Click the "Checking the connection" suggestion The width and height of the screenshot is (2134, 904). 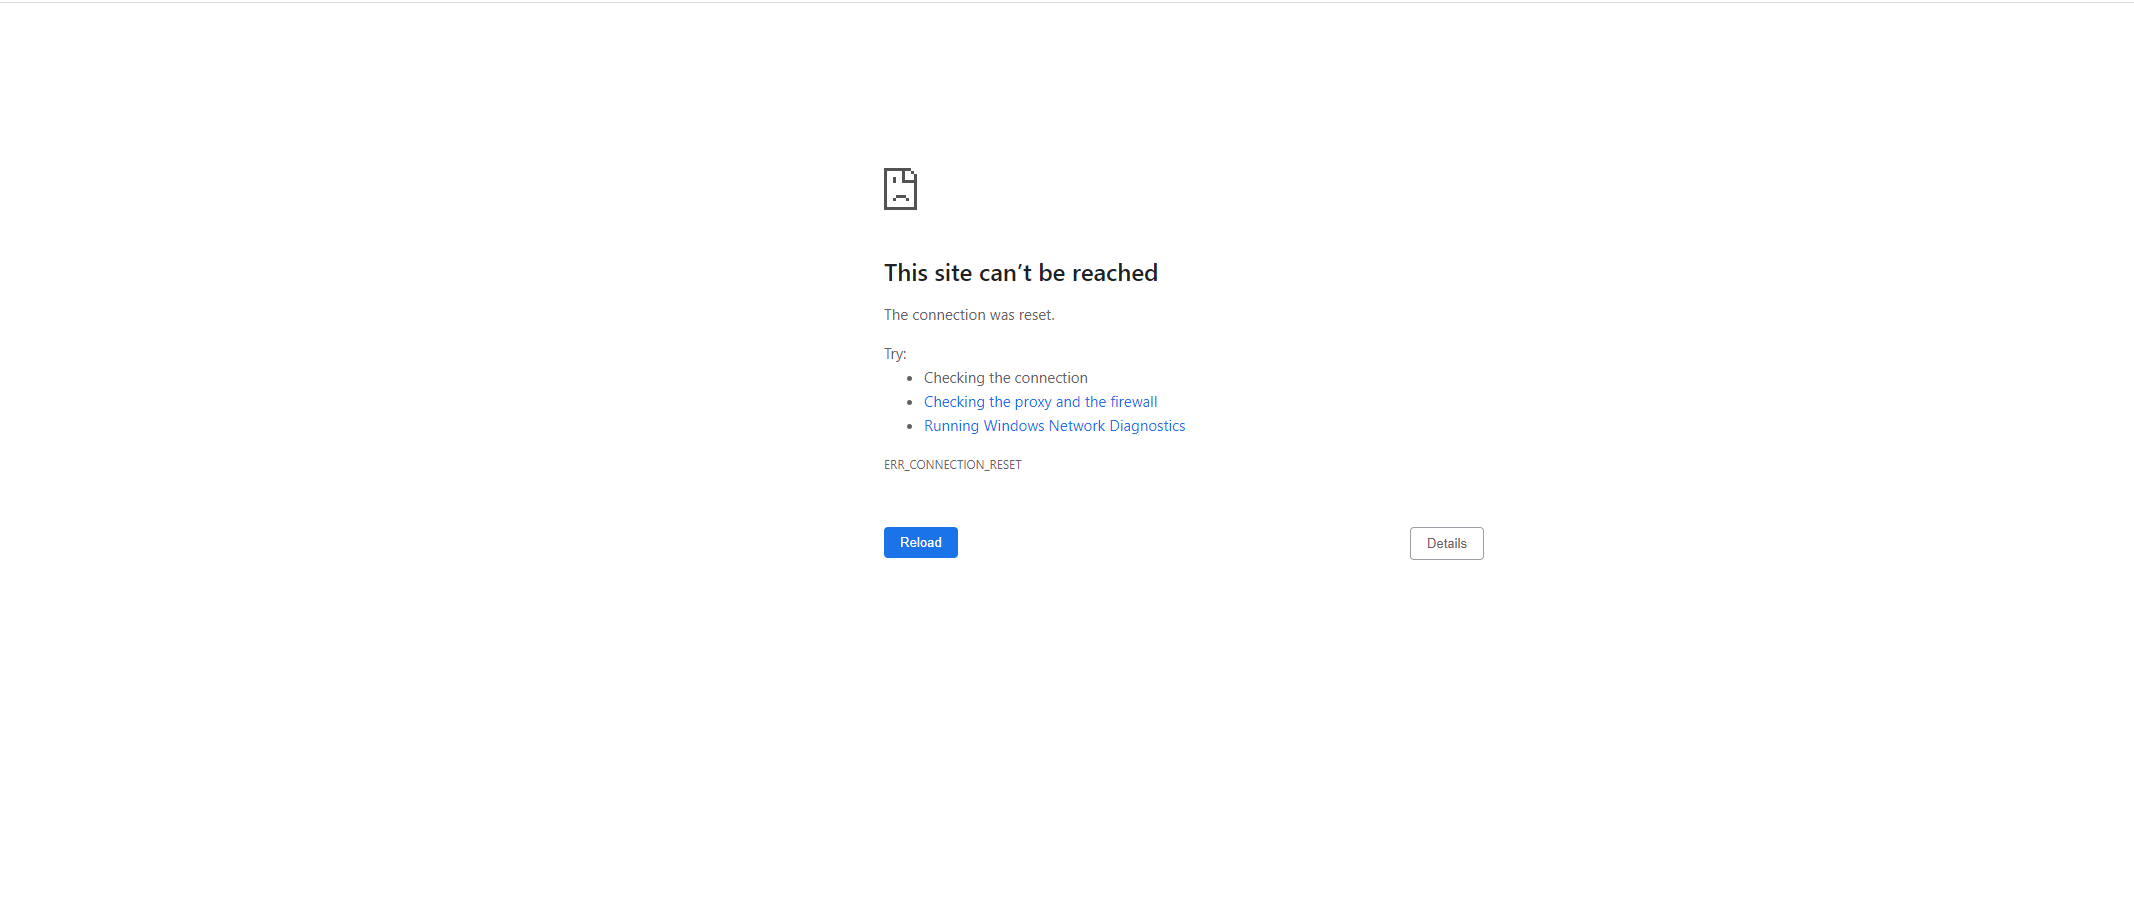(x=1005, y=378)
